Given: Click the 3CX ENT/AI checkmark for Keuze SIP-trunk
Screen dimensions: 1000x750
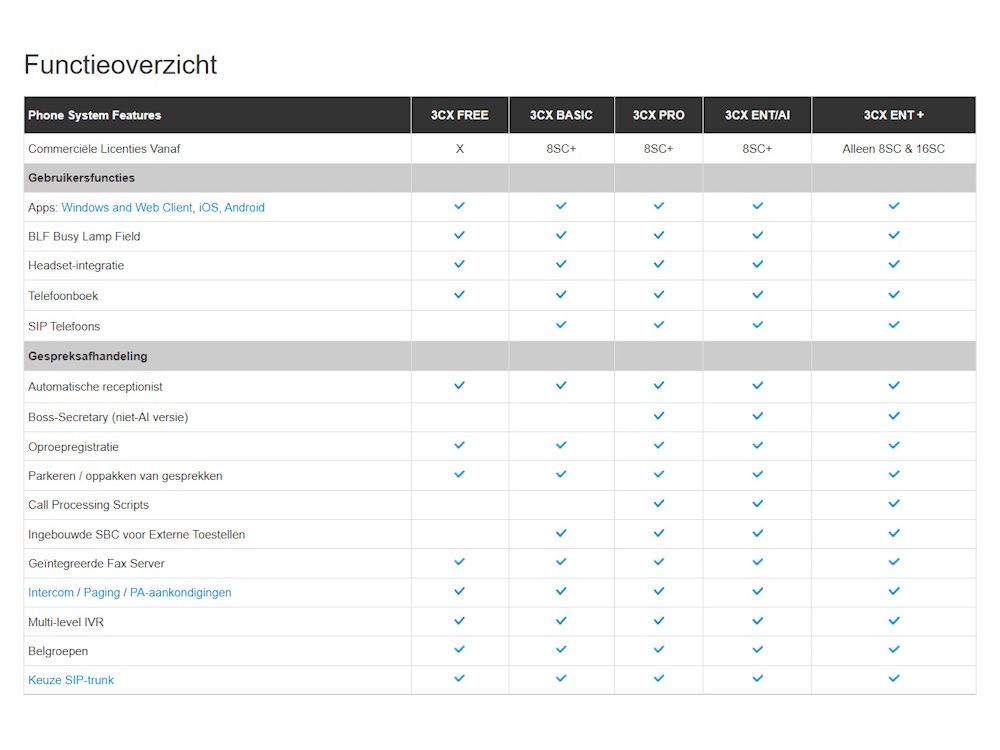Looking at the screenshot, I should point(758,679).
